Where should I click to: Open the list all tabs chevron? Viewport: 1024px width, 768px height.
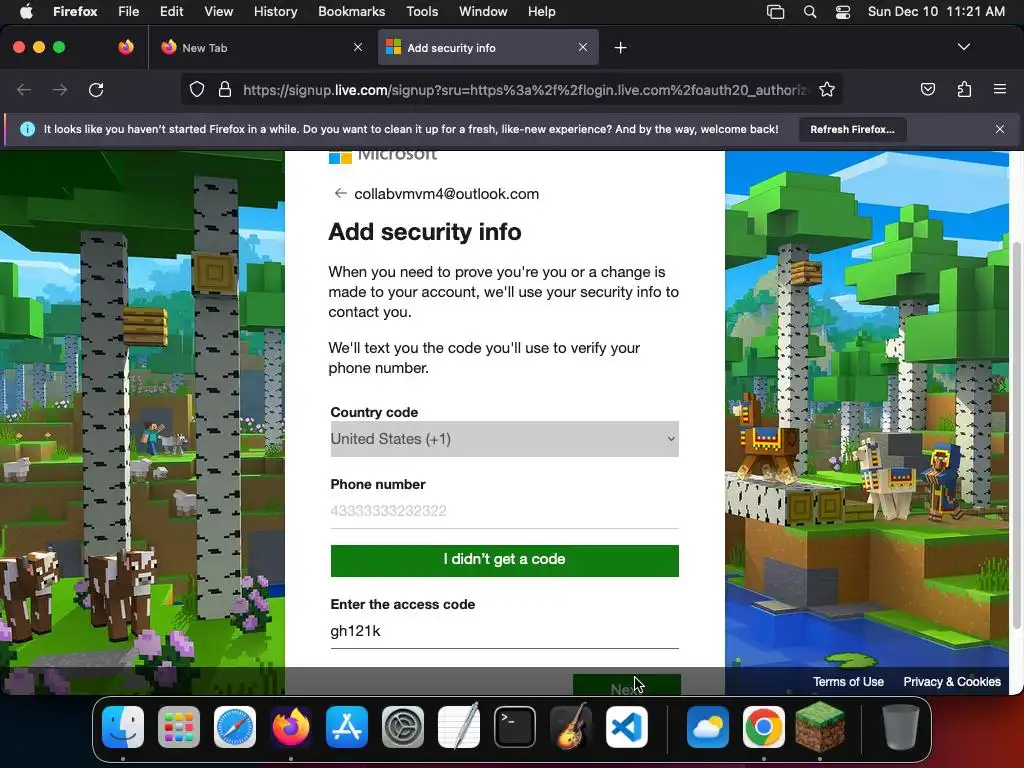point(963,47)
